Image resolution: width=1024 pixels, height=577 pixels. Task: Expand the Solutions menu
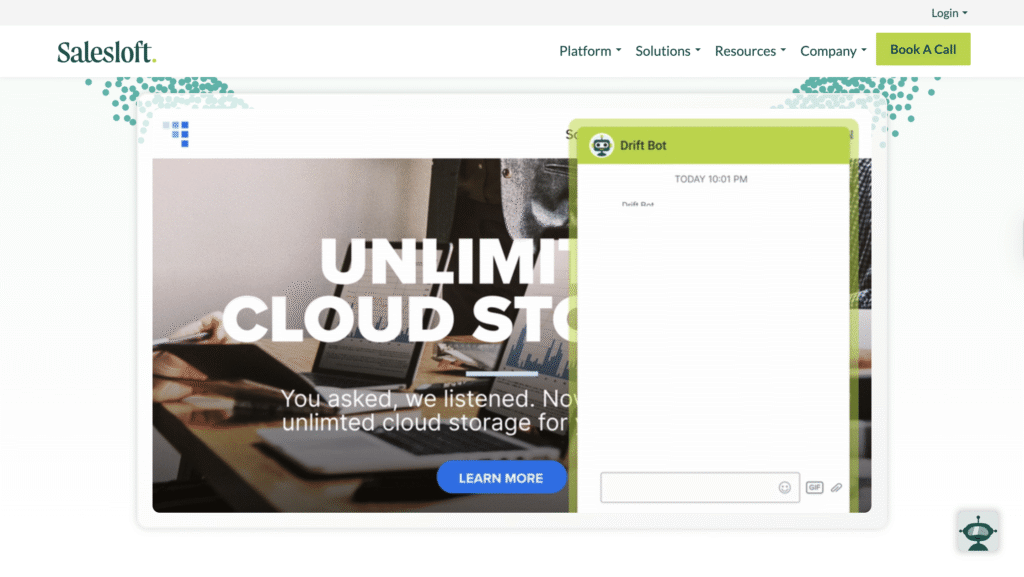(x=667, y=51)
